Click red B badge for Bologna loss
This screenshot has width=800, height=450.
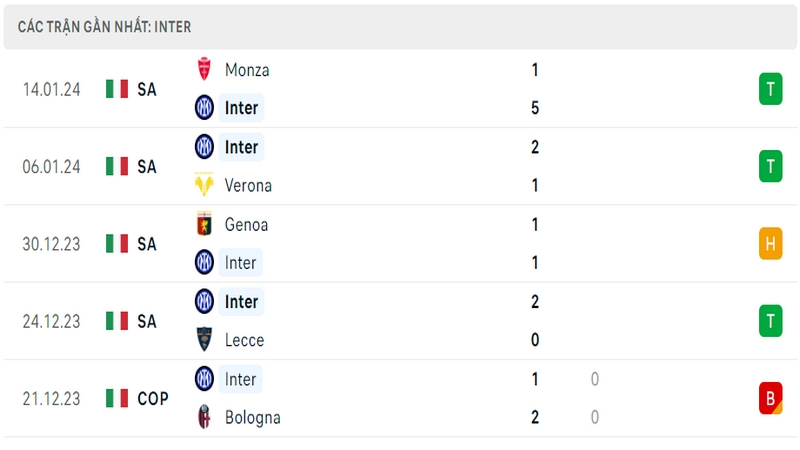tap(770, 398)
